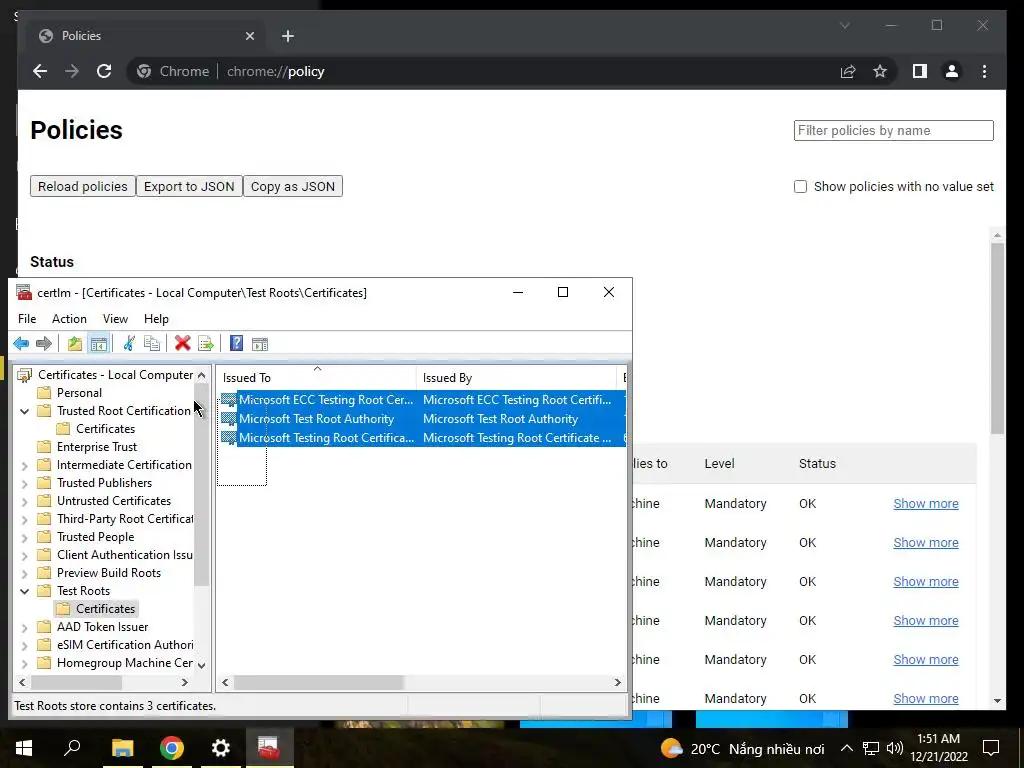
Task: Sort by Issued By column header
Action: coord(516,377)
